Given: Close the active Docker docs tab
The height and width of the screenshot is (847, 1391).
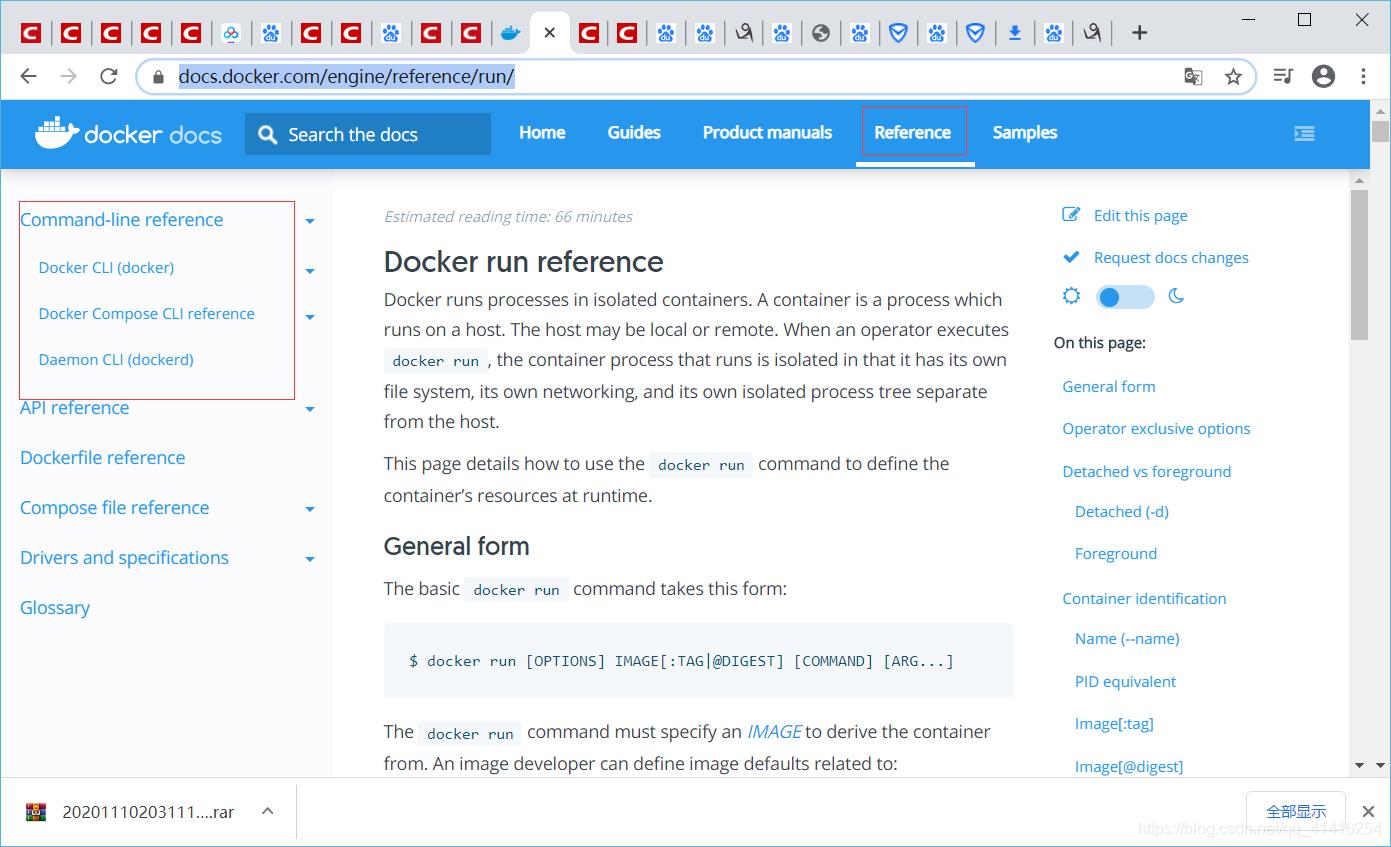Looking at the screenshot, I should (549, 33).
